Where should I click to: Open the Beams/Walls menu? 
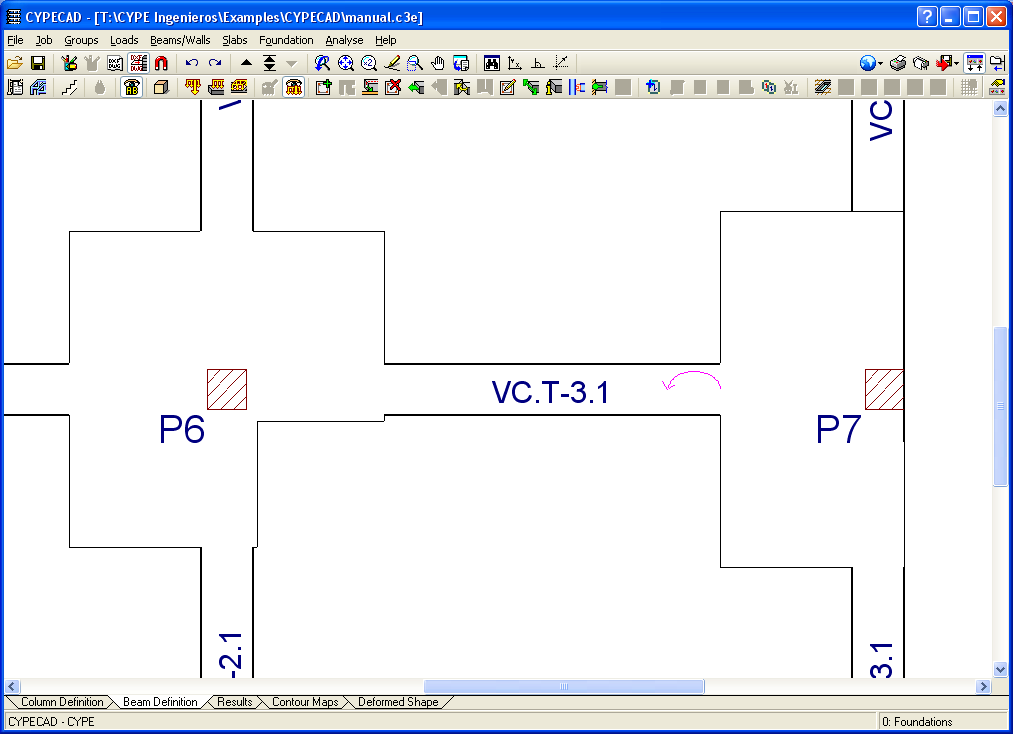point(180,40)
